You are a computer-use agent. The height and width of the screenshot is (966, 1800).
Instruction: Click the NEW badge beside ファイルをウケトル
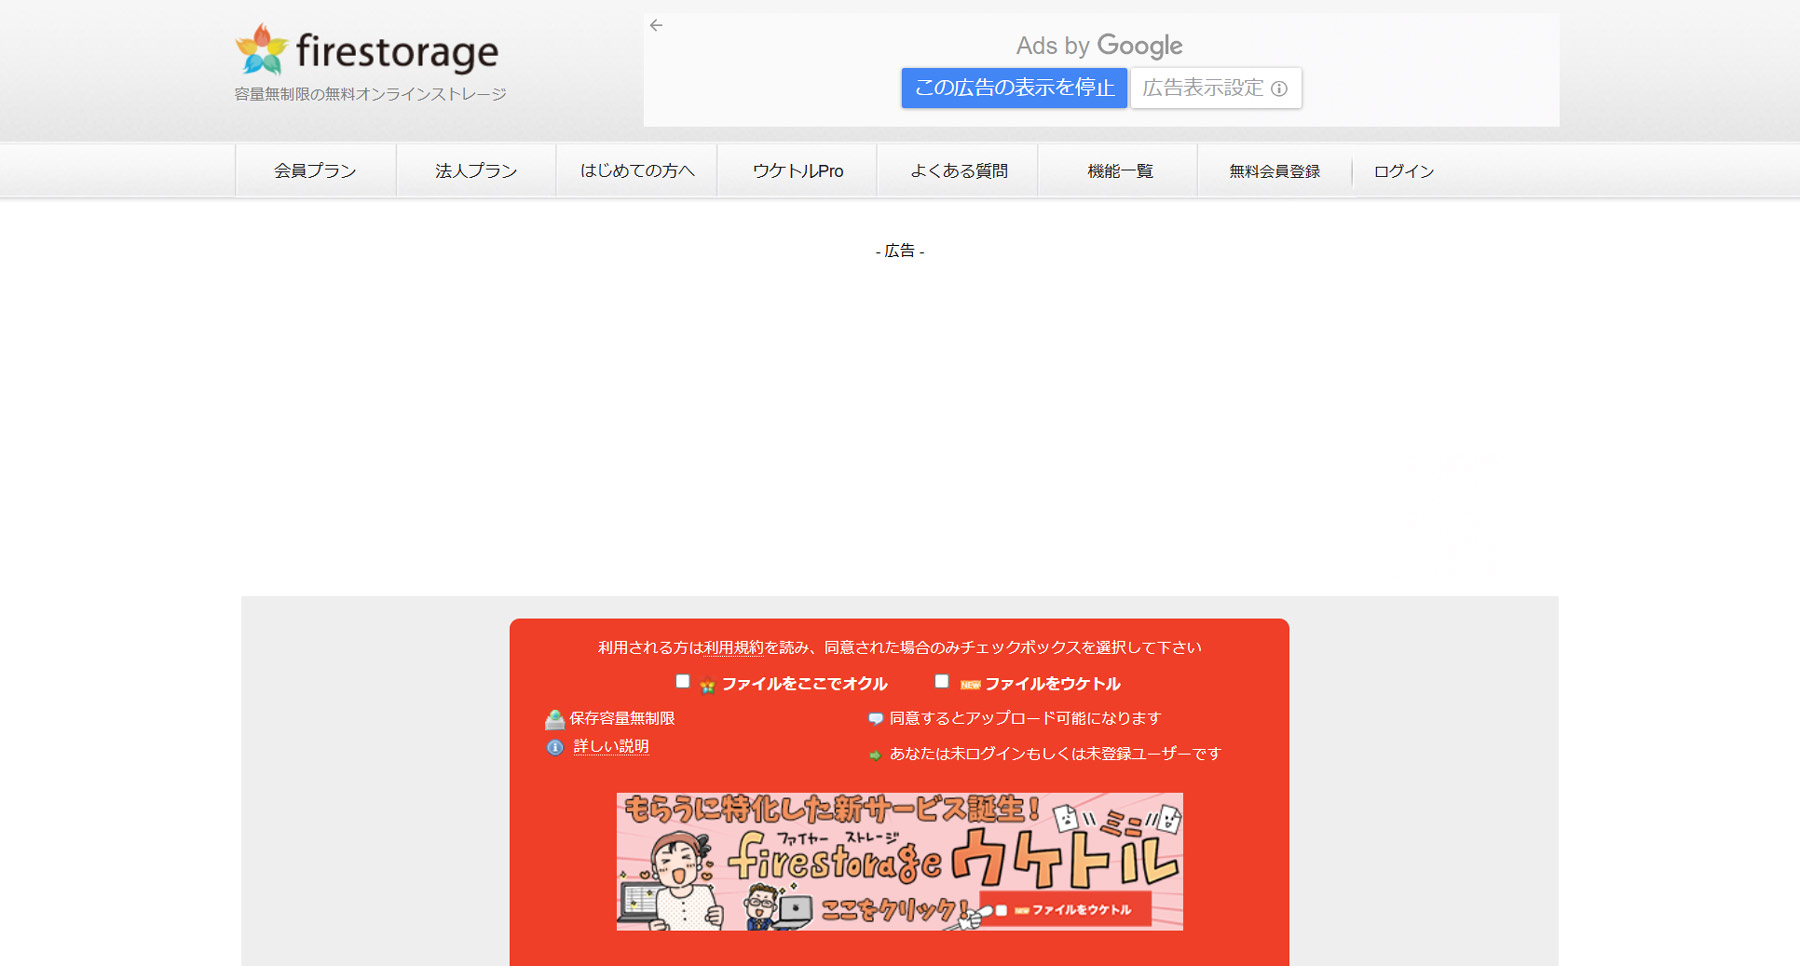pos(970,685)
